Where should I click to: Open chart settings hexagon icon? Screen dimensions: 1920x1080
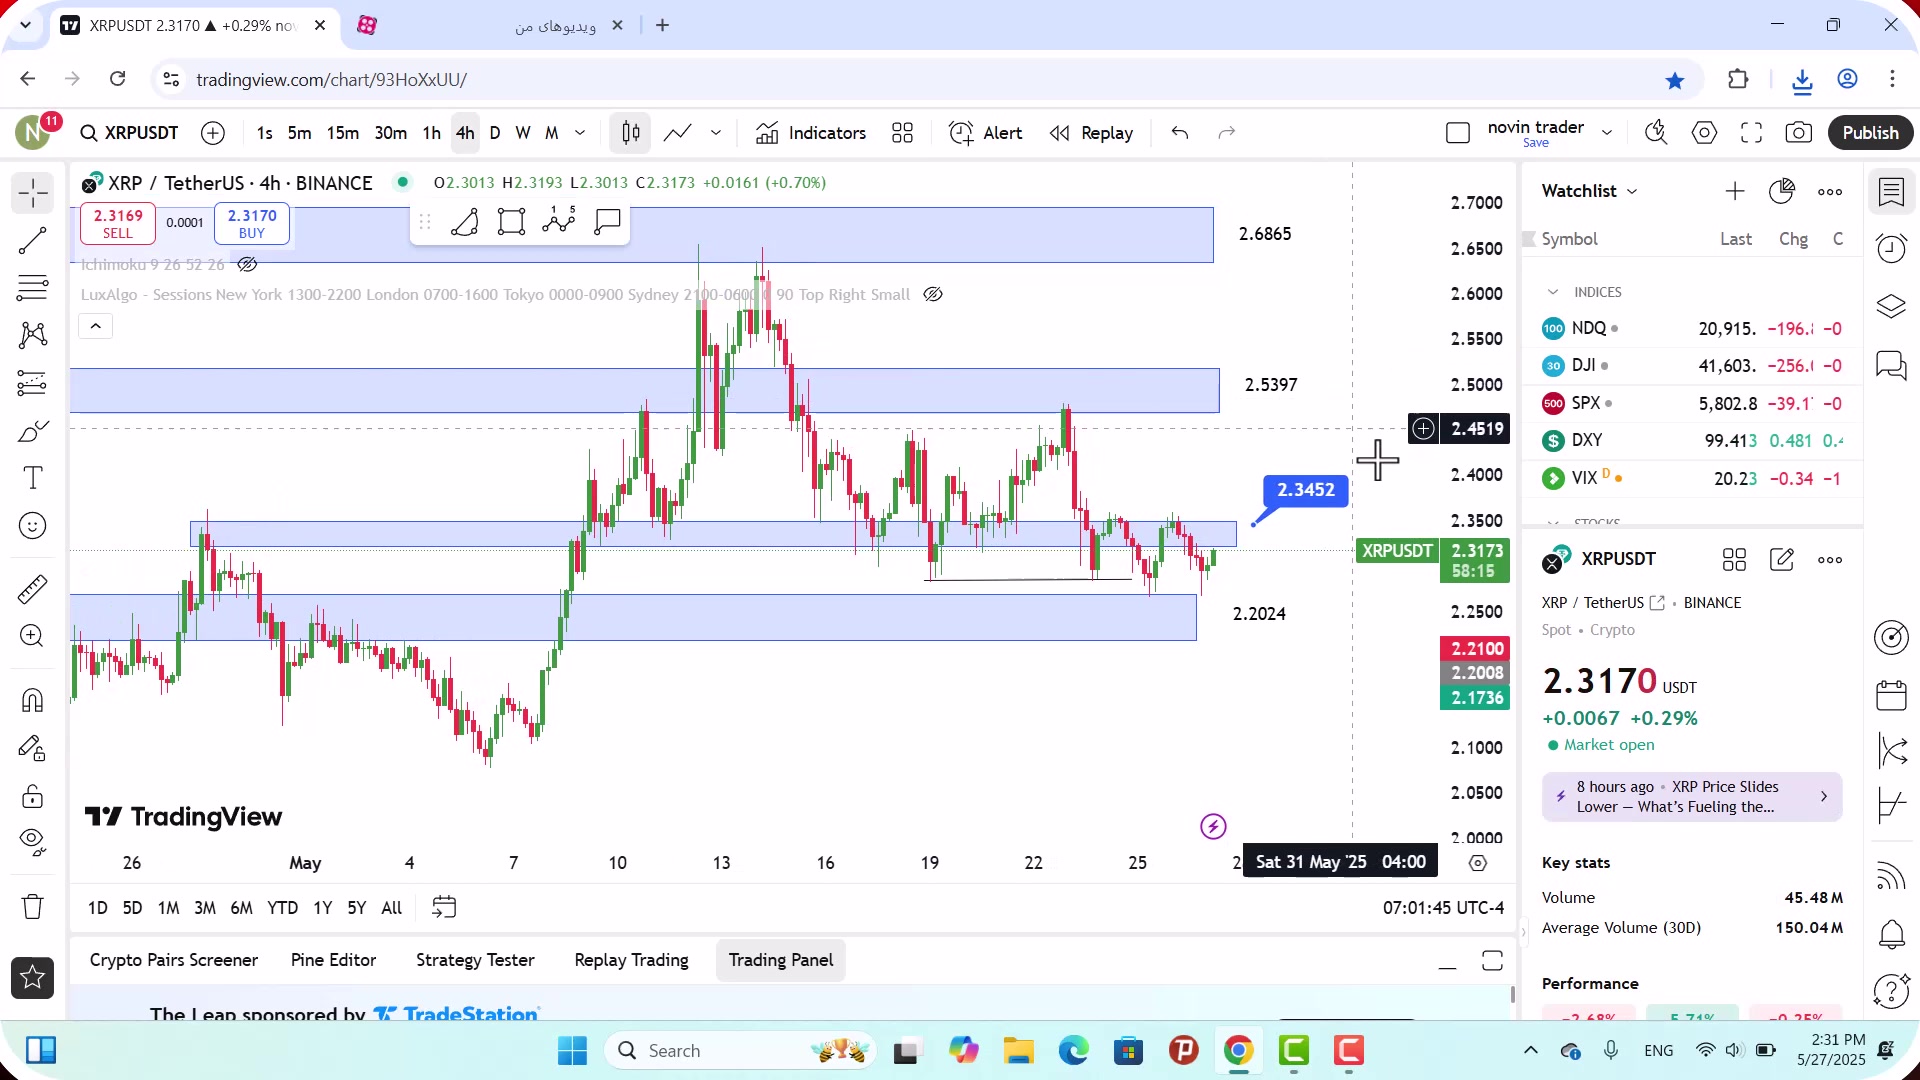click(1705, 133)
